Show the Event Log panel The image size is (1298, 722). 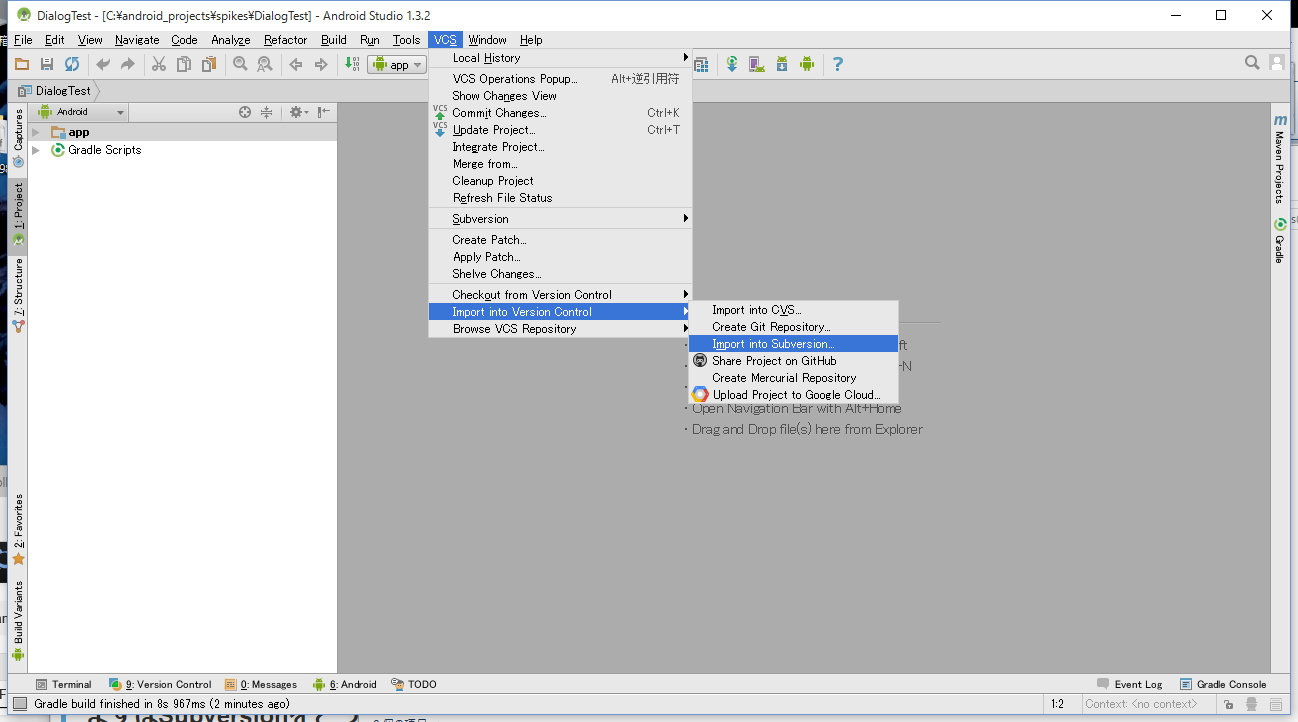coord(1130,684)
